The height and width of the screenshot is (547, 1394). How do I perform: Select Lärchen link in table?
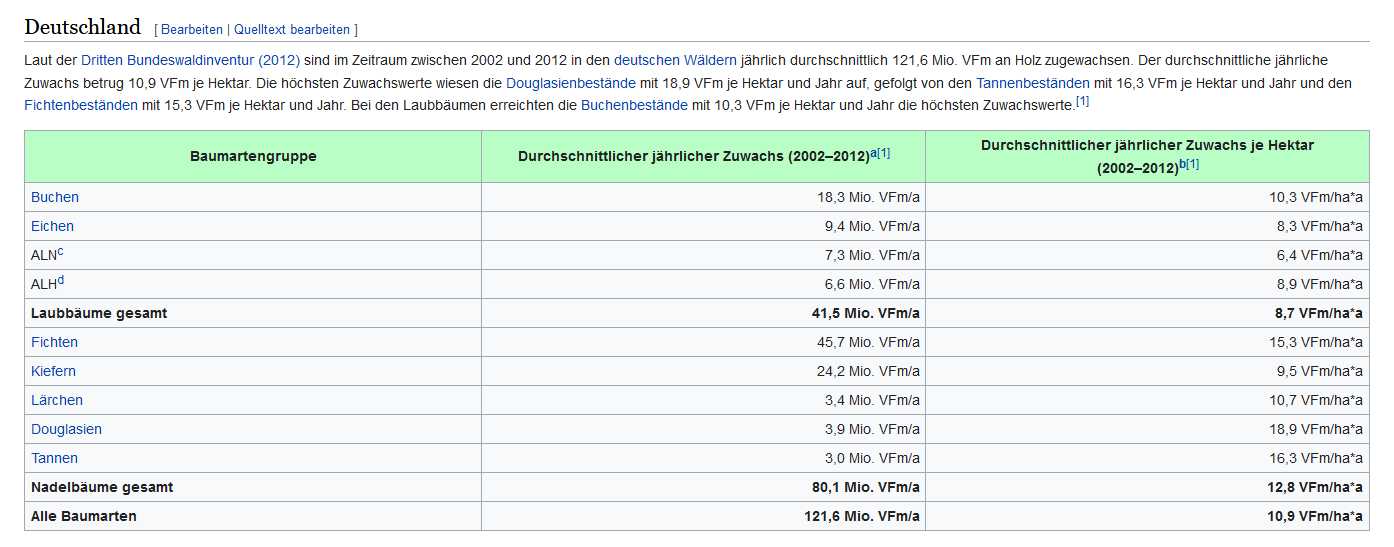click(57, 400)
